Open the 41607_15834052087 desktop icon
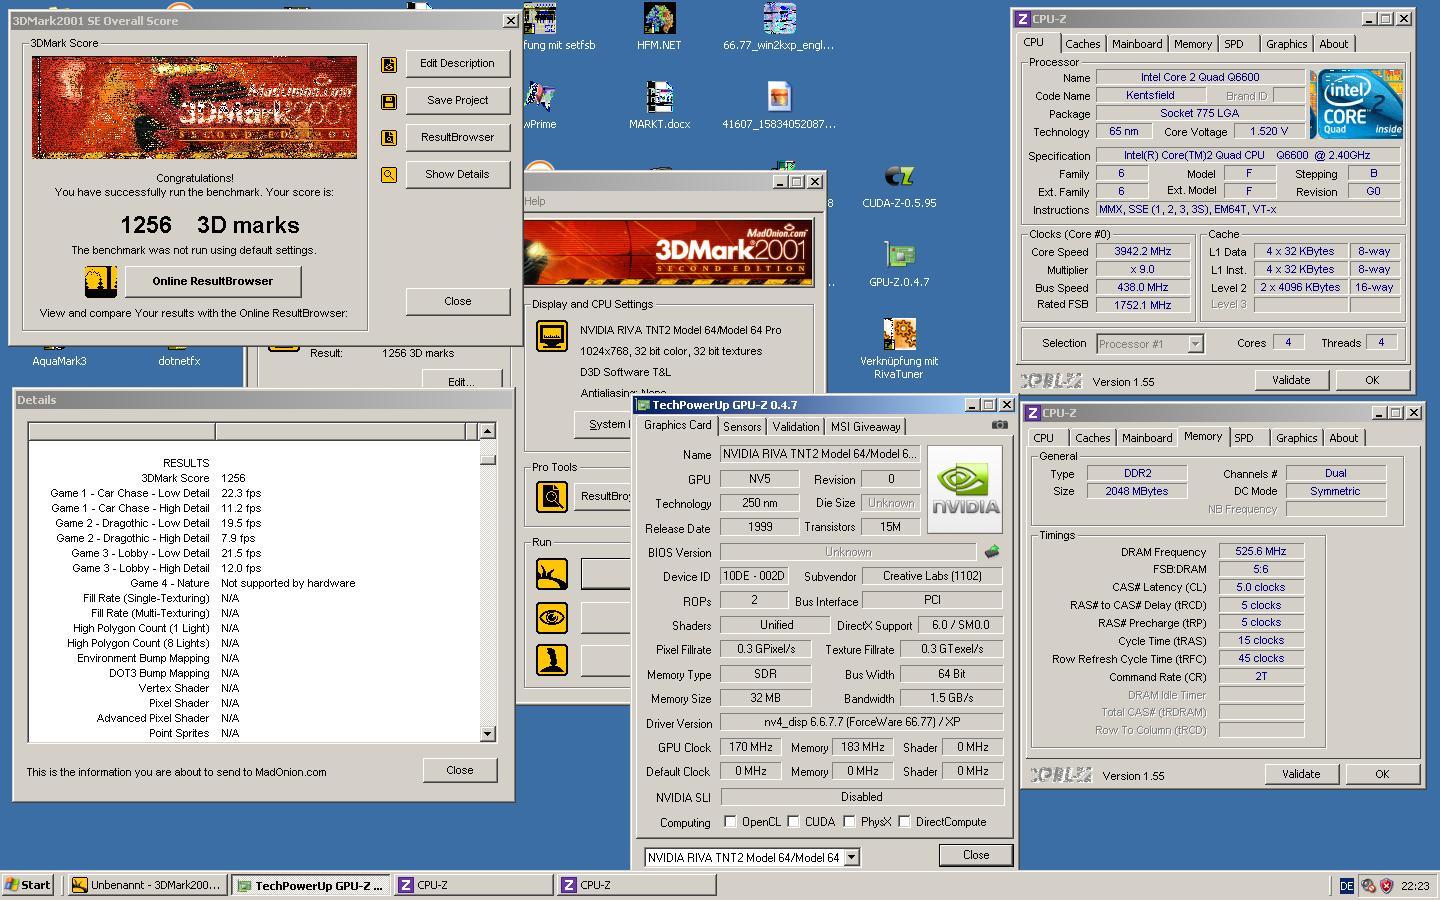Screen dimensions: 1440x900 [x=778, y=106]
